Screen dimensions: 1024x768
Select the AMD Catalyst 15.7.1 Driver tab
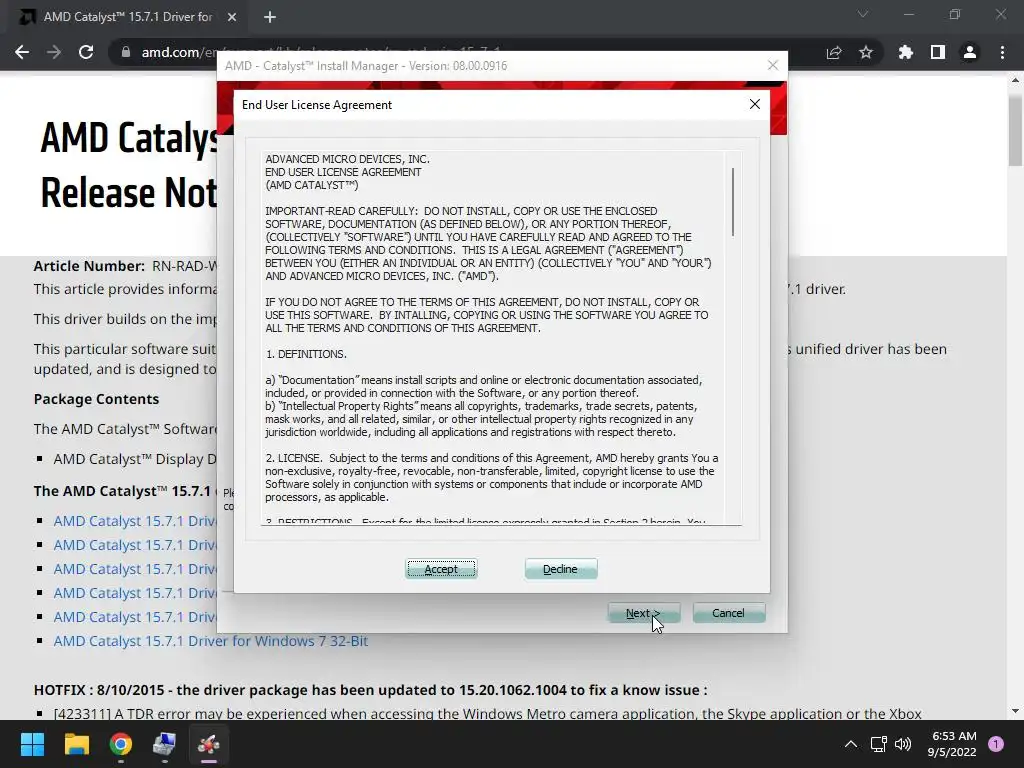coord(127,17)
